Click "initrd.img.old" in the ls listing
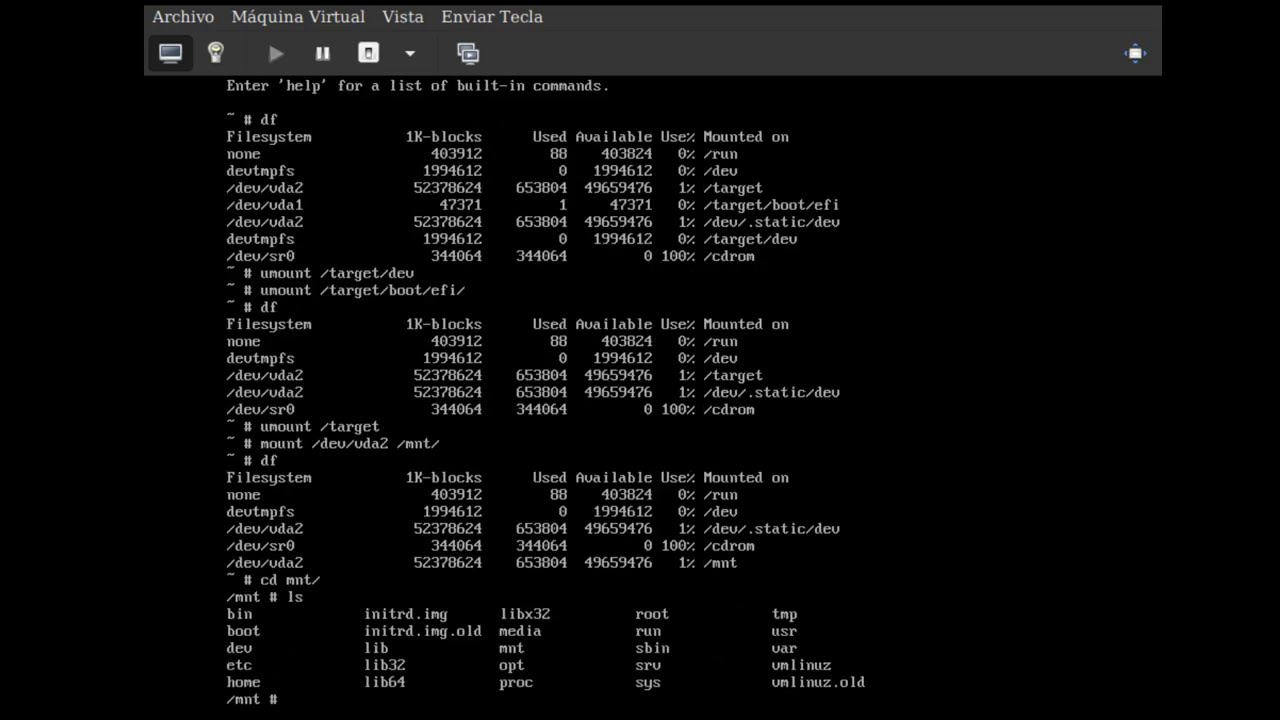1280x720 pixels. coord(423,631)
